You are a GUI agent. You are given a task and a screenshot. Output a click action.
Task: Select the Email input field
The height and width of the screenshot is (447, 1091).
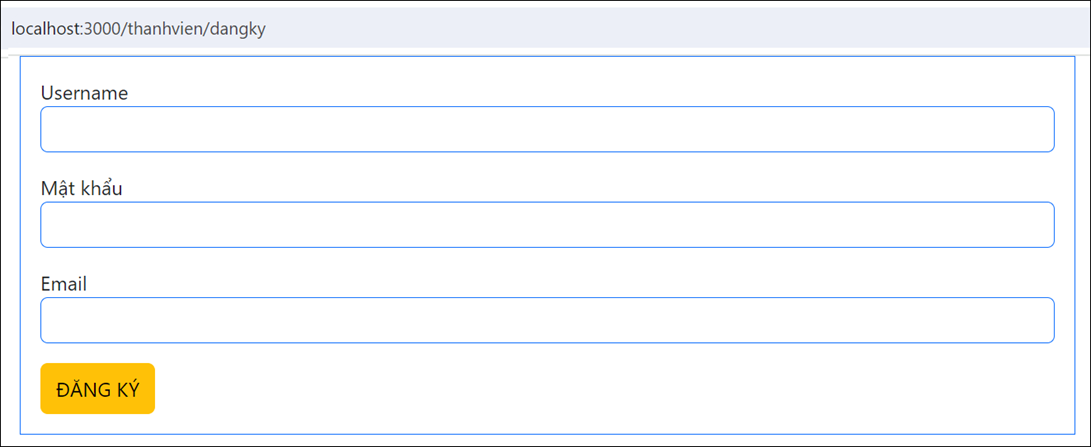tap(547, 320)
